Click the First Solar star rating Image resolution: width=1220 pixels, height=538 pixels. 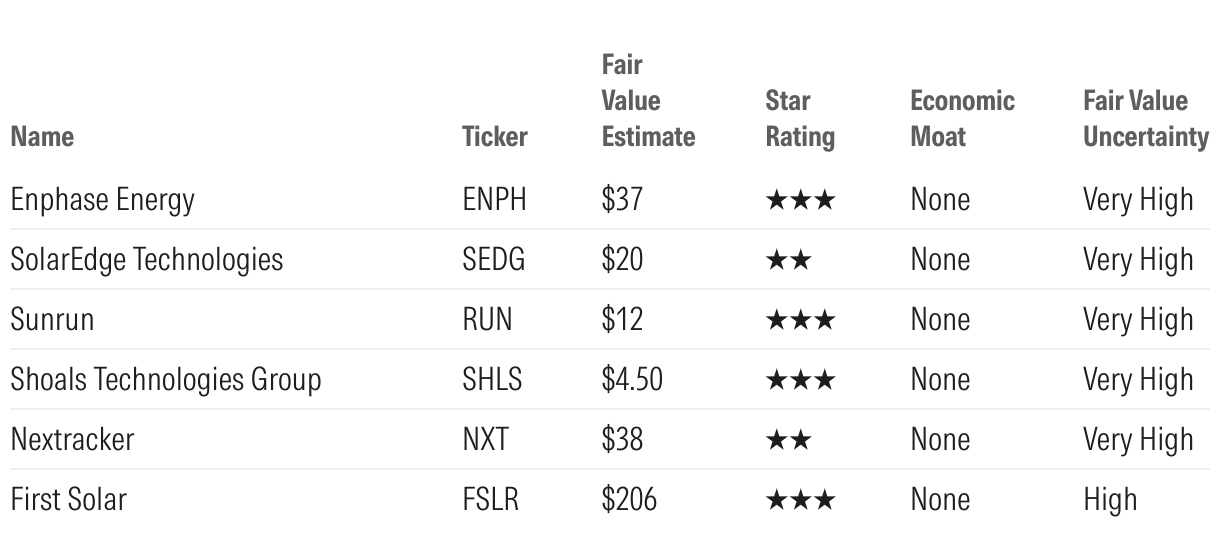(x=799, y=500)
